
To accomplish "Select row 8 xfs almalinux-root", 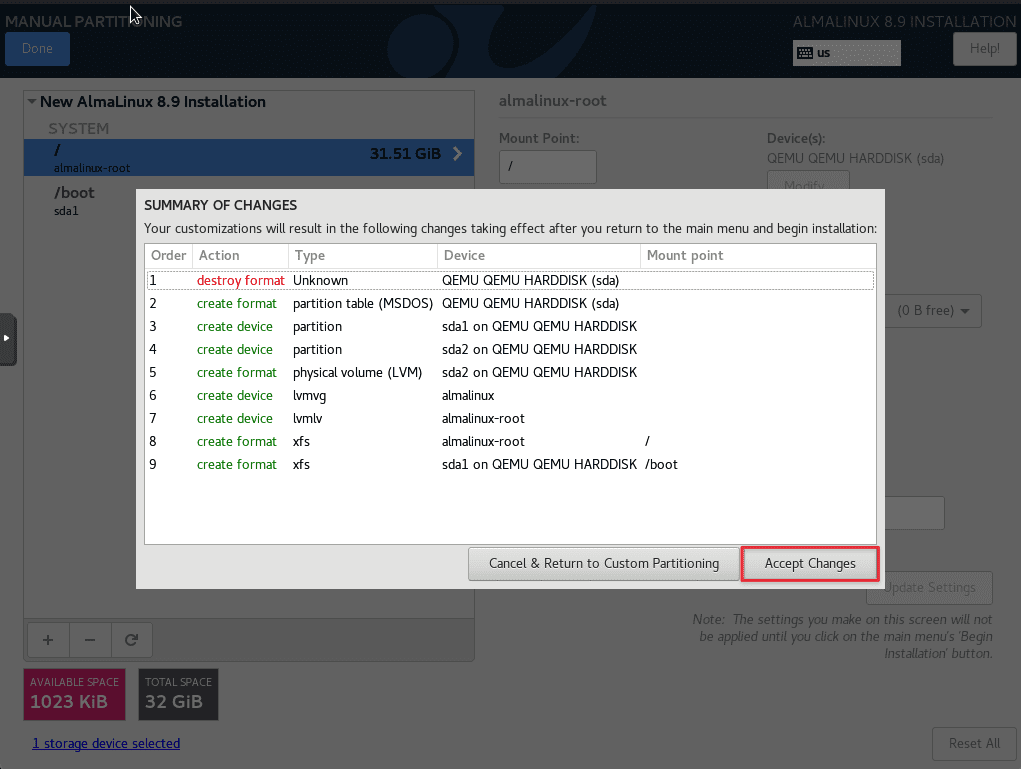I will tap(510, 441).
